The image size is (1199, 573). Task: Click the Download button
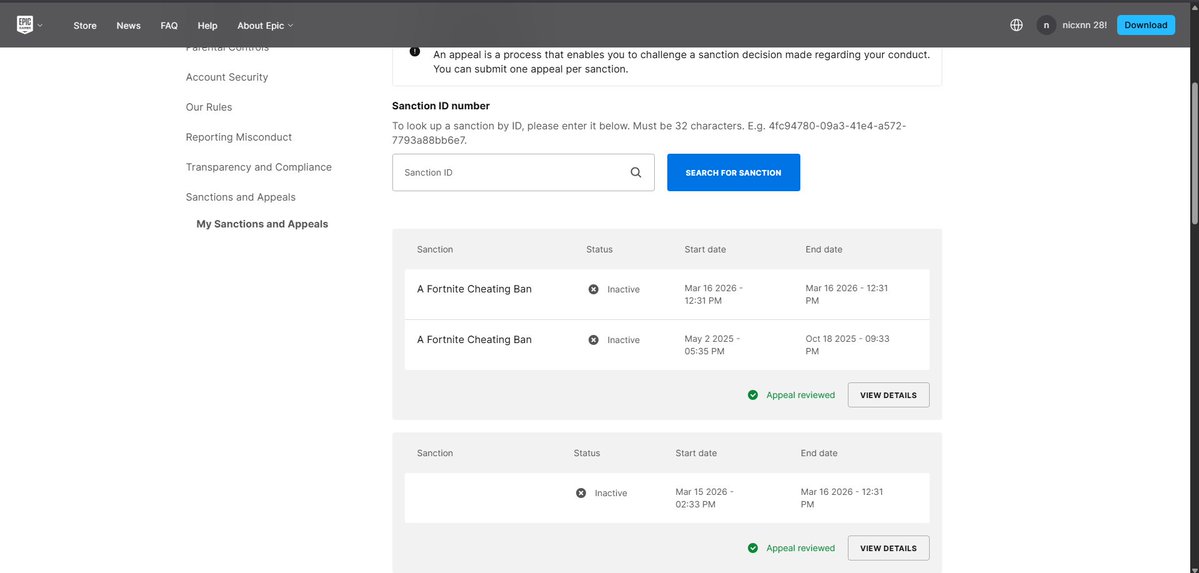[x=1145, y=25]
